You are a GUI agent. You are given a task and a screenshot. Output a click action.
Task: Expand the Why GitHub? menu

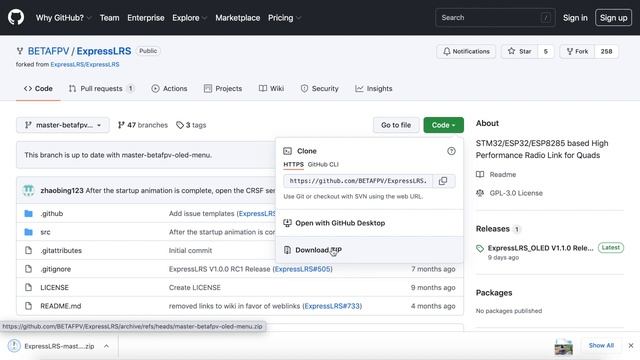pyautogui.click(x=63, y=18)
